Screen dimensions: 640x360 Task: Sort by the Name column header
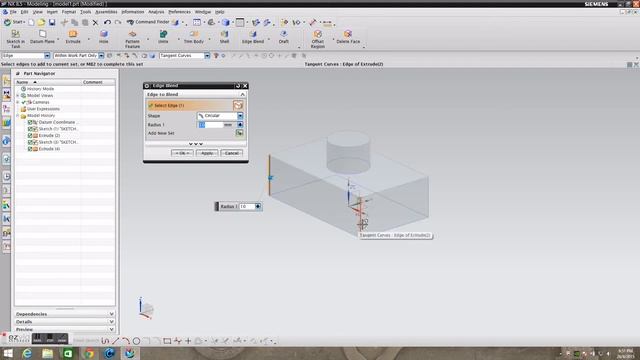pyautogui.click(x=48, y=82)
